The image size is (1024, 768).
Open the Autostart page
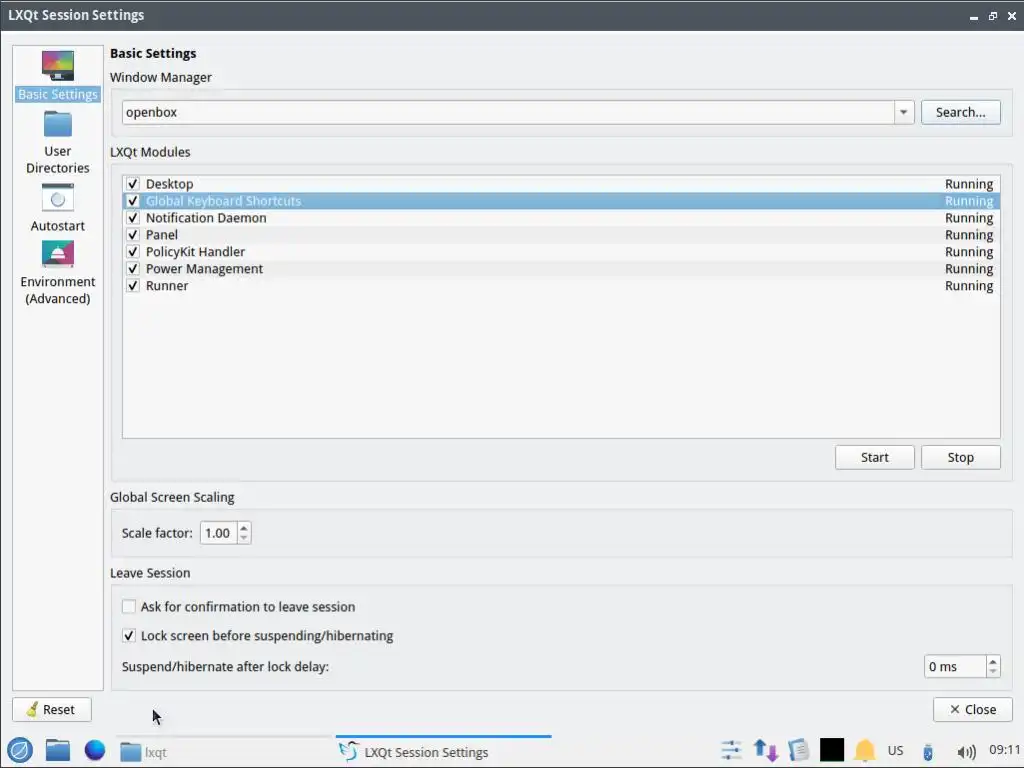[57, 208]
